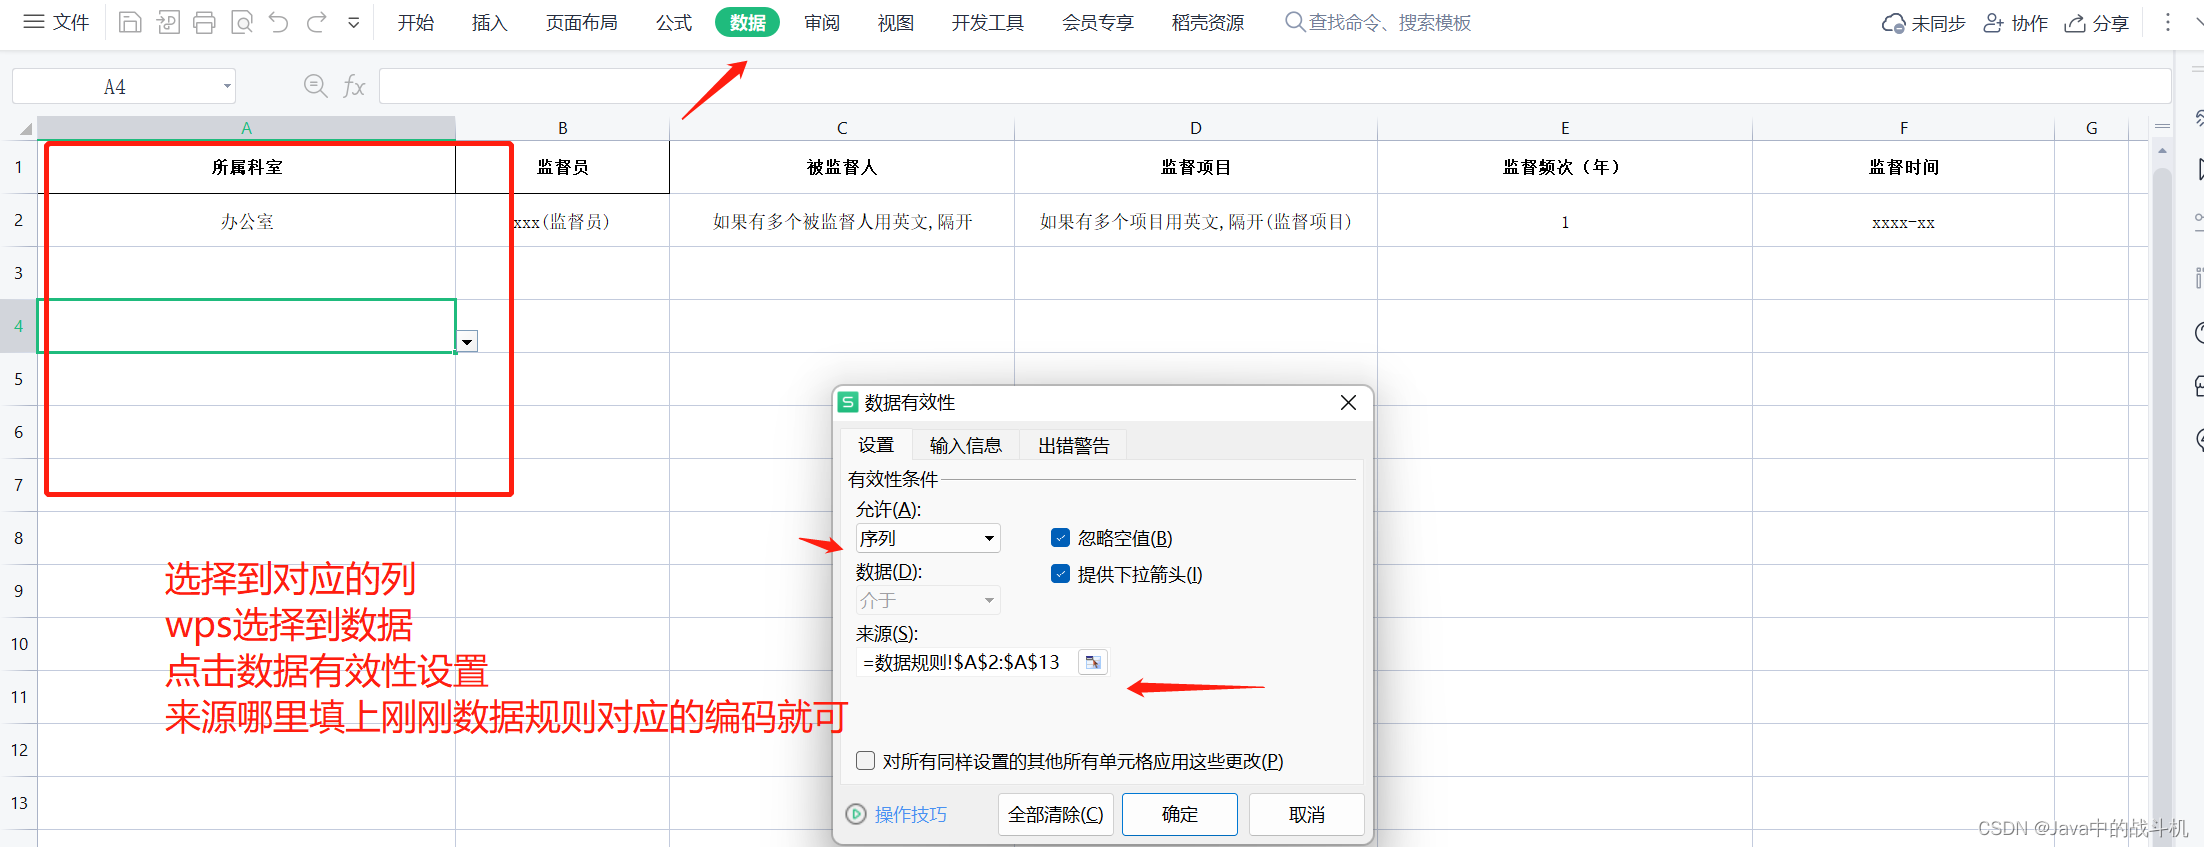The image size is (2204, 847).
Task: Click the formula bar input
Action: pyautogui.click(x=1275, y=87)
